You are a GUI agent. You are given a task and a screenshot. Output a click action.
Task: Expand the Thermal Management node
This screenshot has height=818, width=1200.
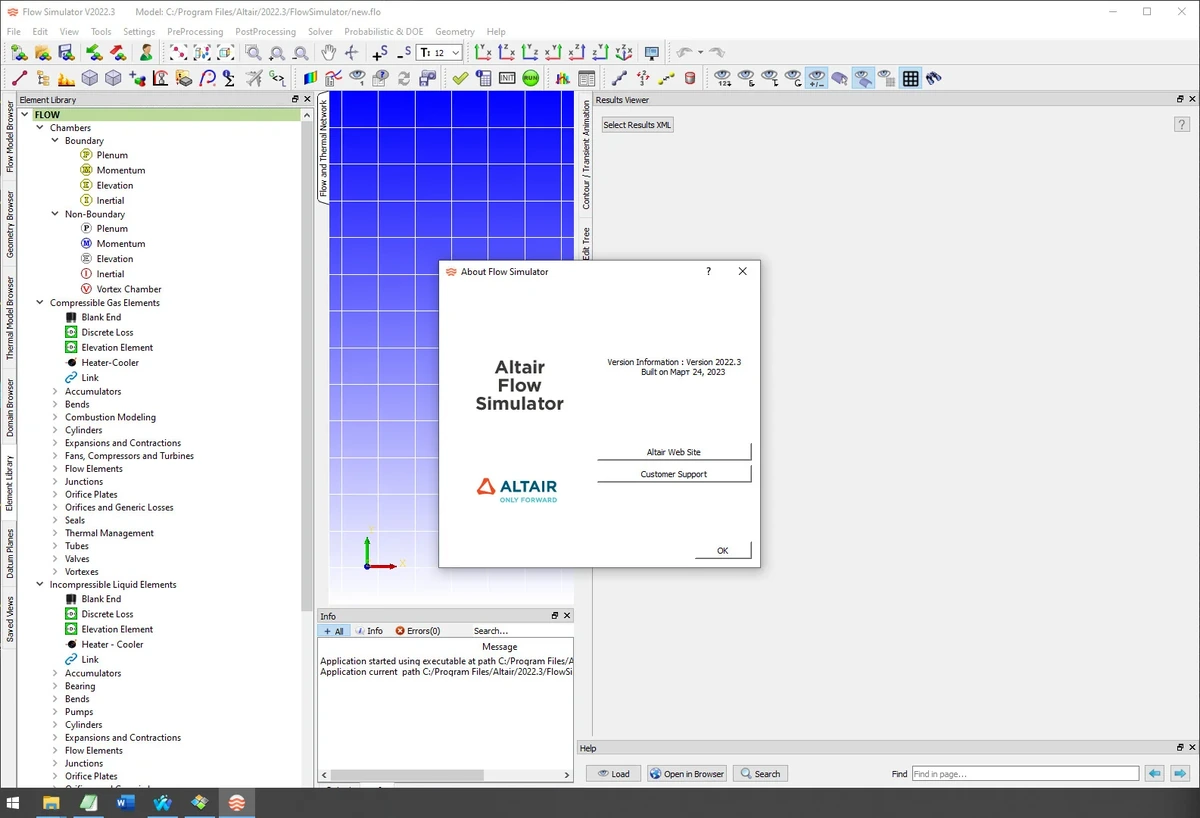[x=55, y=533]
